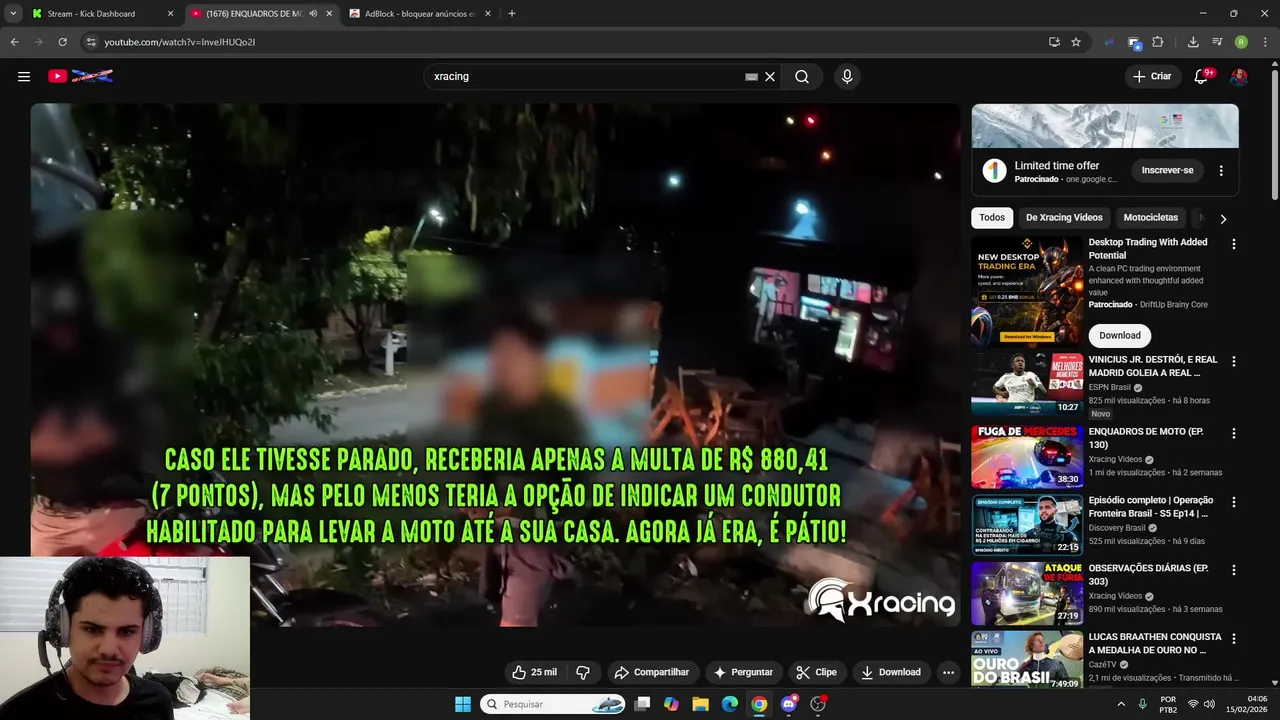Open the on-screen keyboard in search box
Viewport: 1280px width, 720px height.
point(751,76)
